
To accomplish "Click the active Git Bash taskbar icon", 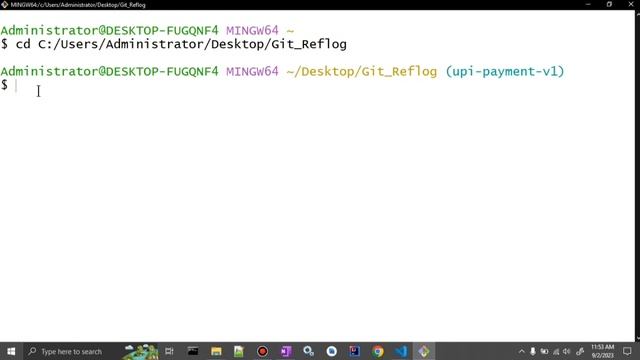I will click(424, 351).
